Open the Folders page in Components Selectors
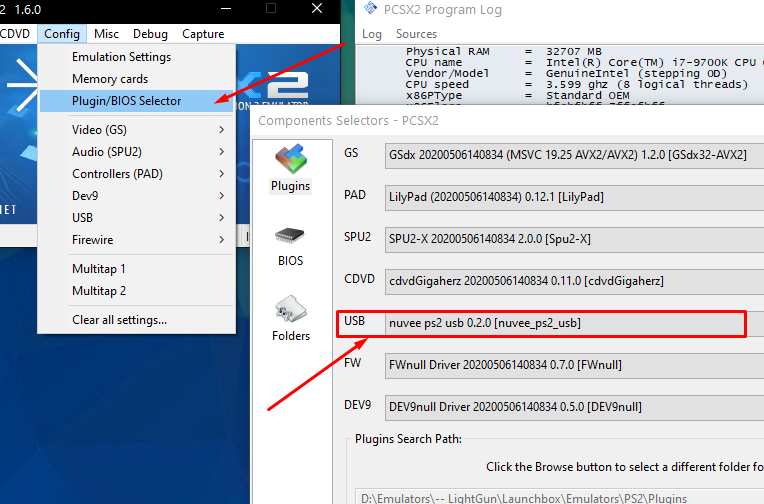 [291, 318]
